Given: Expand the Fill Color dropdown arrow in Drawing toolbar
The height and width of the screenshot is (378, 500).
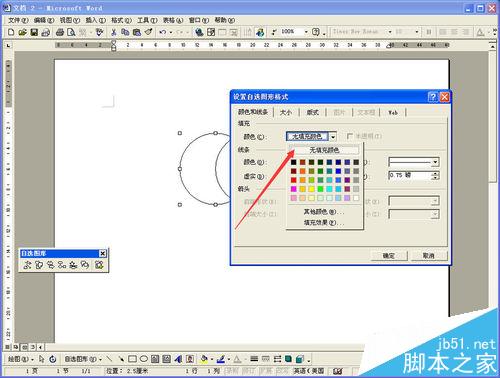Looking at the screenshot, I should 212,359.
